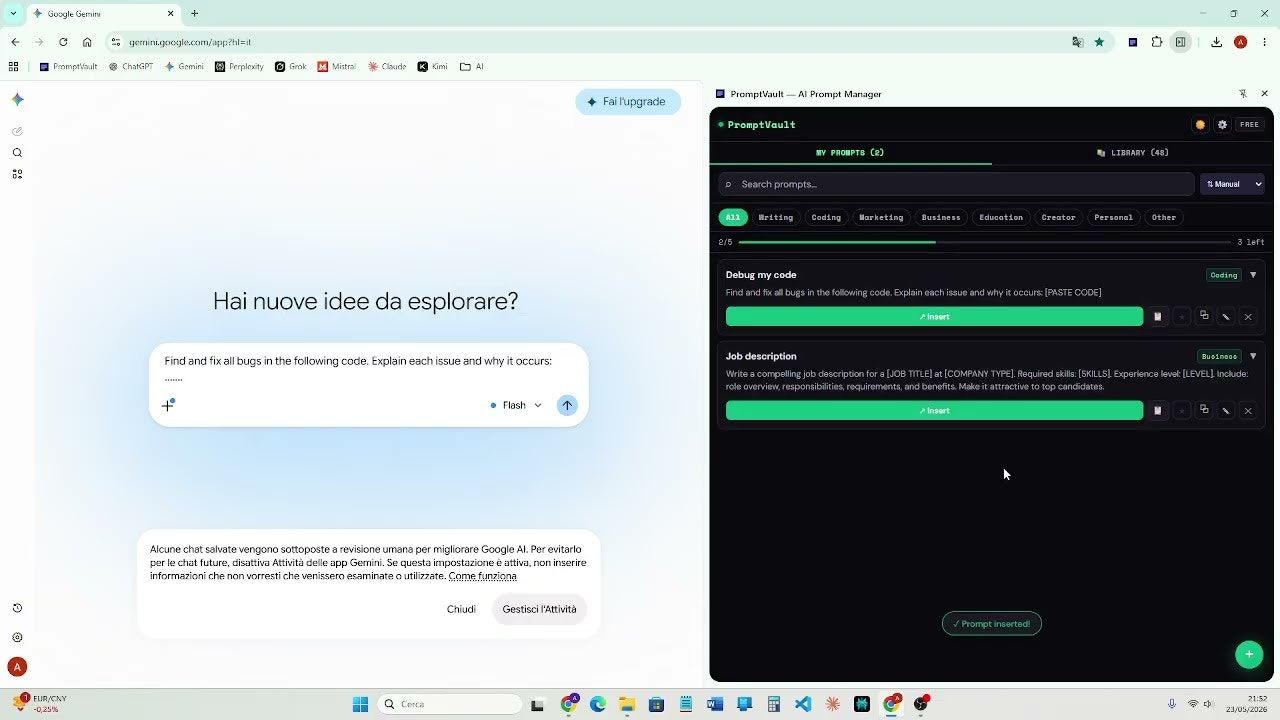Open Gemini plus attachment menu in prompt box

click(x=168, y=405)
